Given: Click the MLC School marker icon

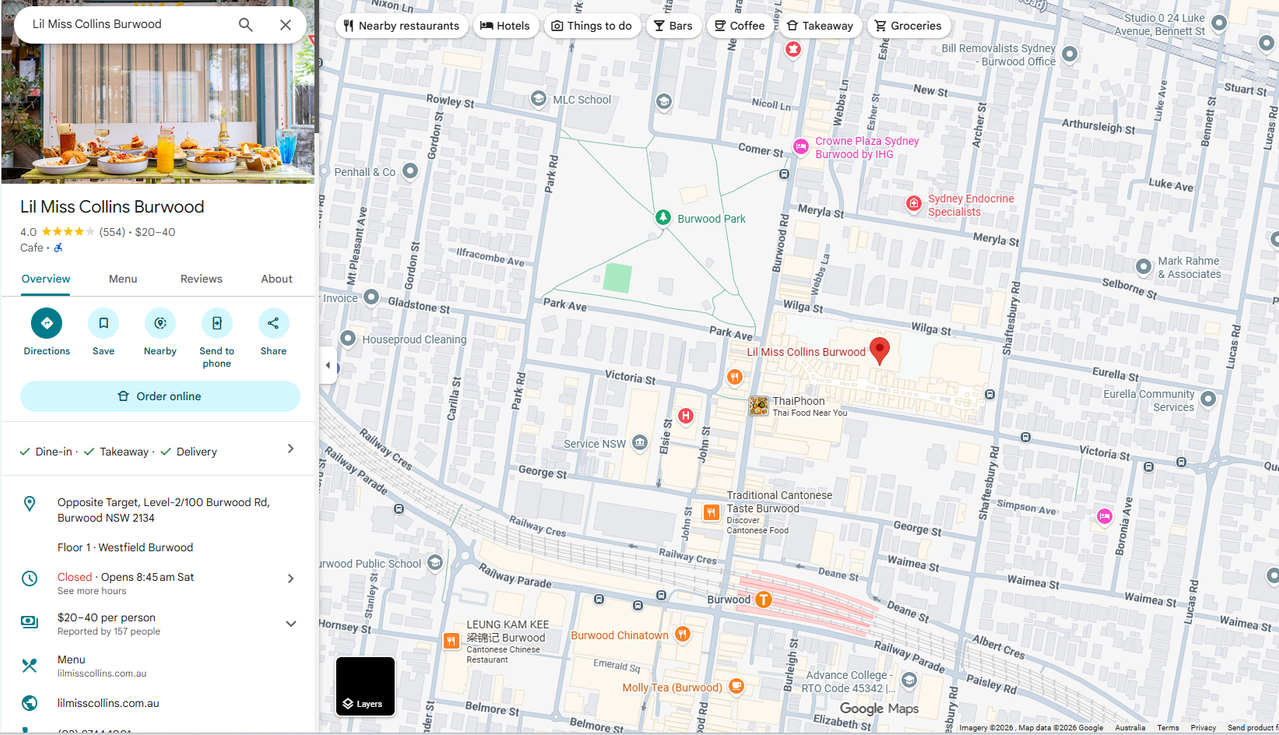Looking at the screenshot, I should coord(539,99).
